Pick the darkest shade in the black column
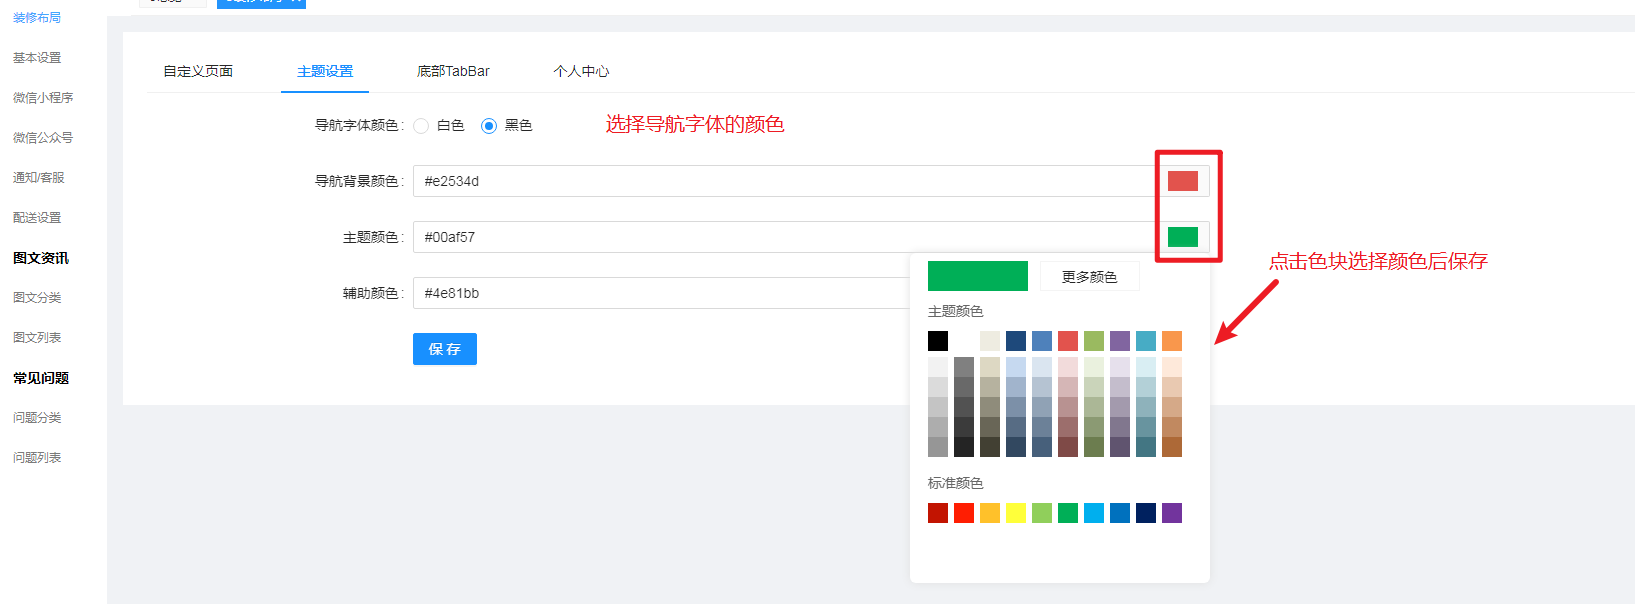This screenshot has height=604, width=1635. tap(938, 447)
